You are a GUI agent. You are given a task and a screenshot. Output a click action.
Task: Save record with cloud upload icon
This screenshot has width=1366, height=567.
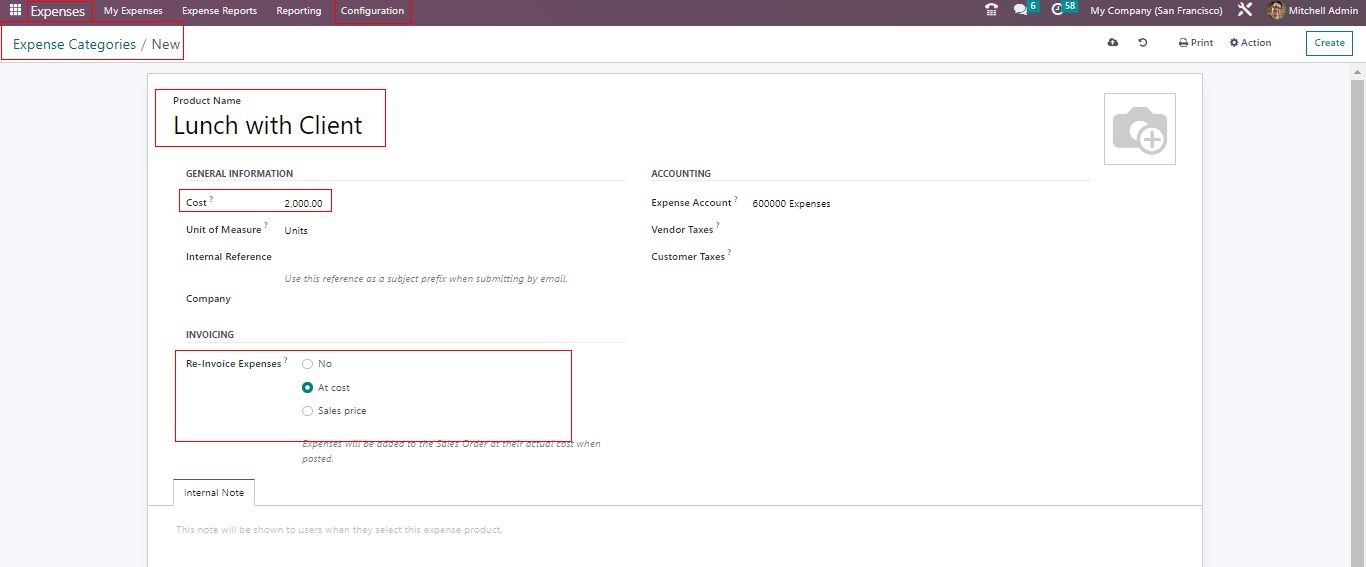(1113, 43)
